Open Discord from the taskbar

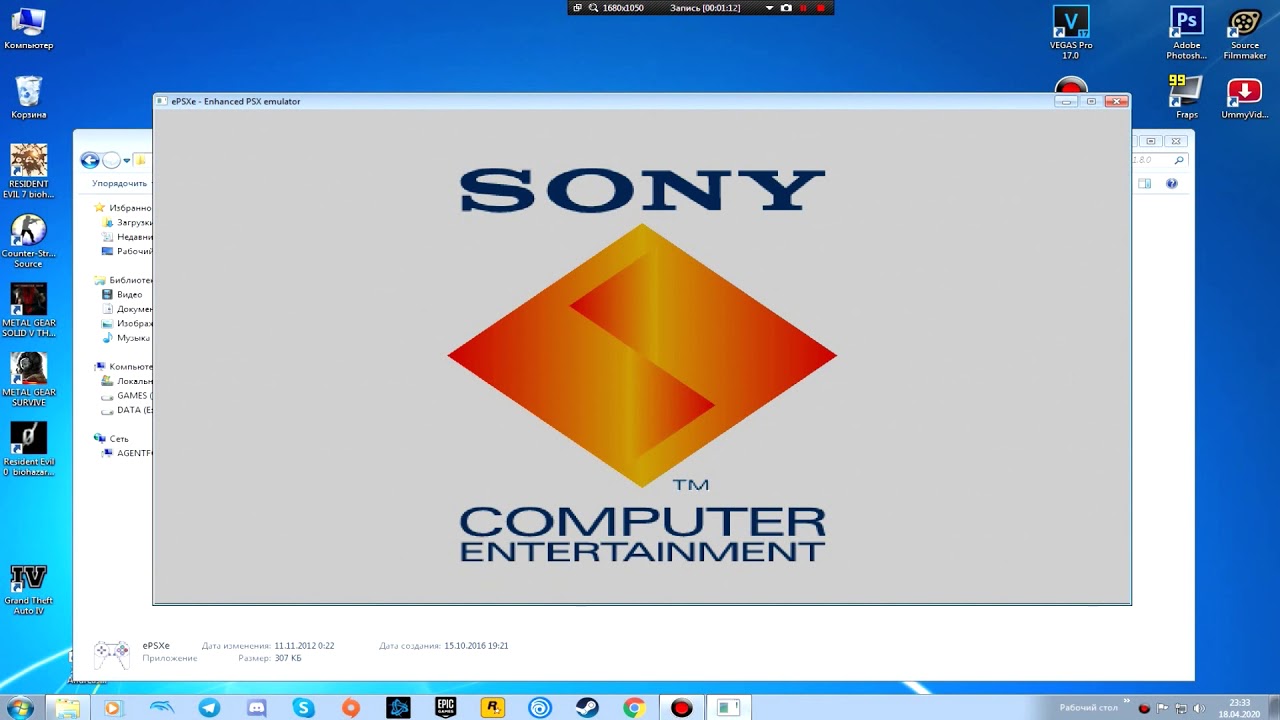tap(256, 708)
